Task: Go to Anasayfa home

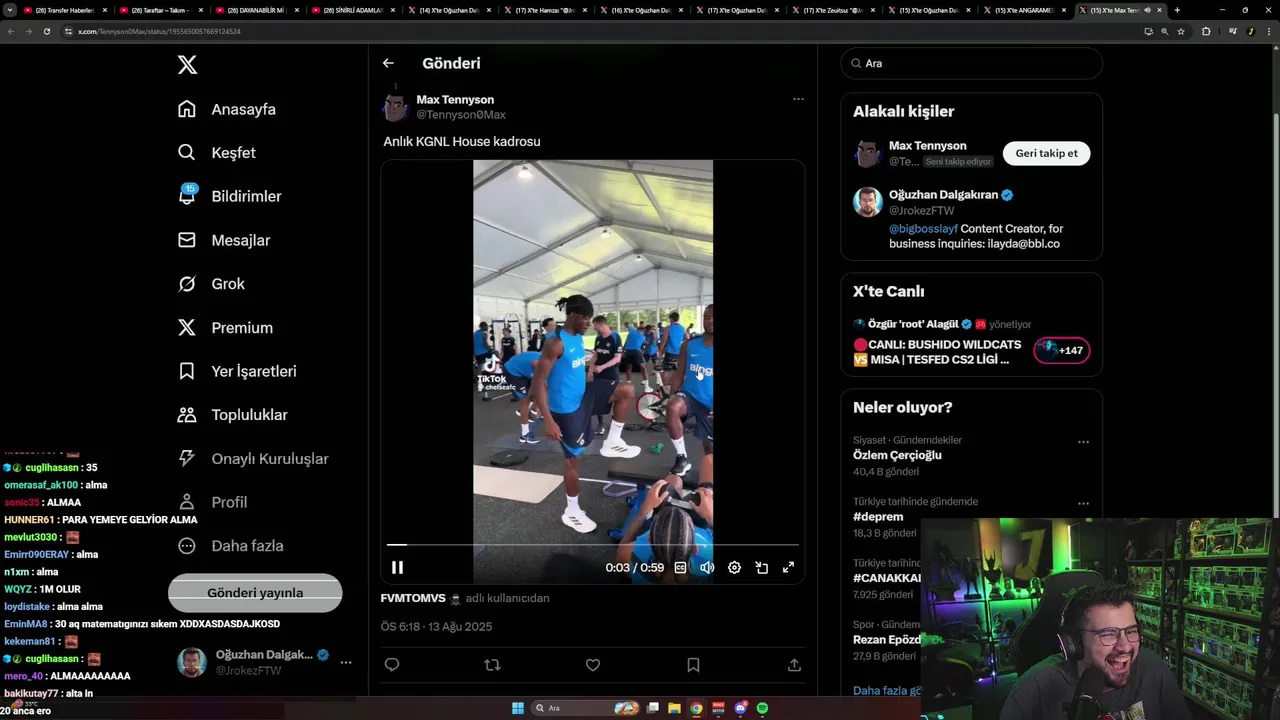Action: coord(226,109)
